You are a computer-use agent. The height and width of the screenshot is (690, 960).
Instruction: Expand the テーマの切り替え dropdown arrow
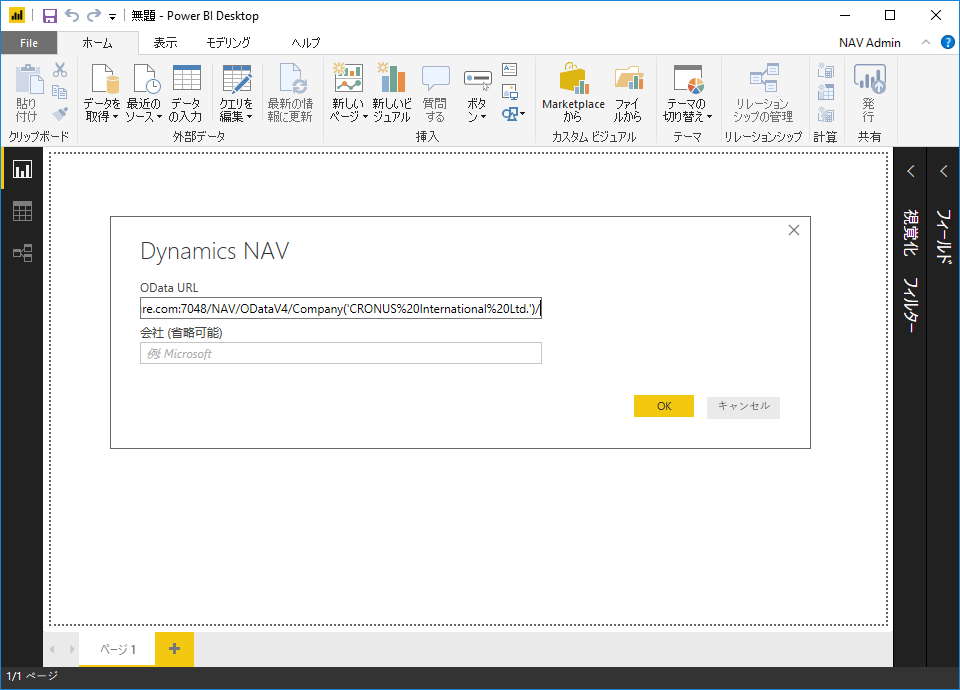click(x=710, y=116)
